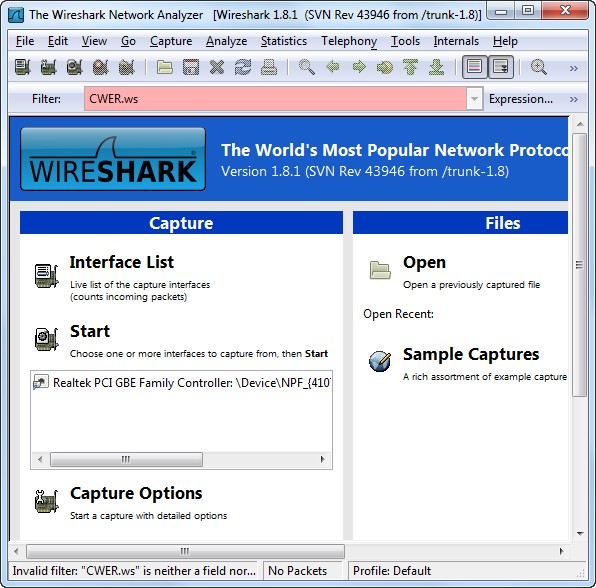Zoom in using the toolbar magnifier plus
The height and width of the screenshot is (588, 596).
coord(539,67)
